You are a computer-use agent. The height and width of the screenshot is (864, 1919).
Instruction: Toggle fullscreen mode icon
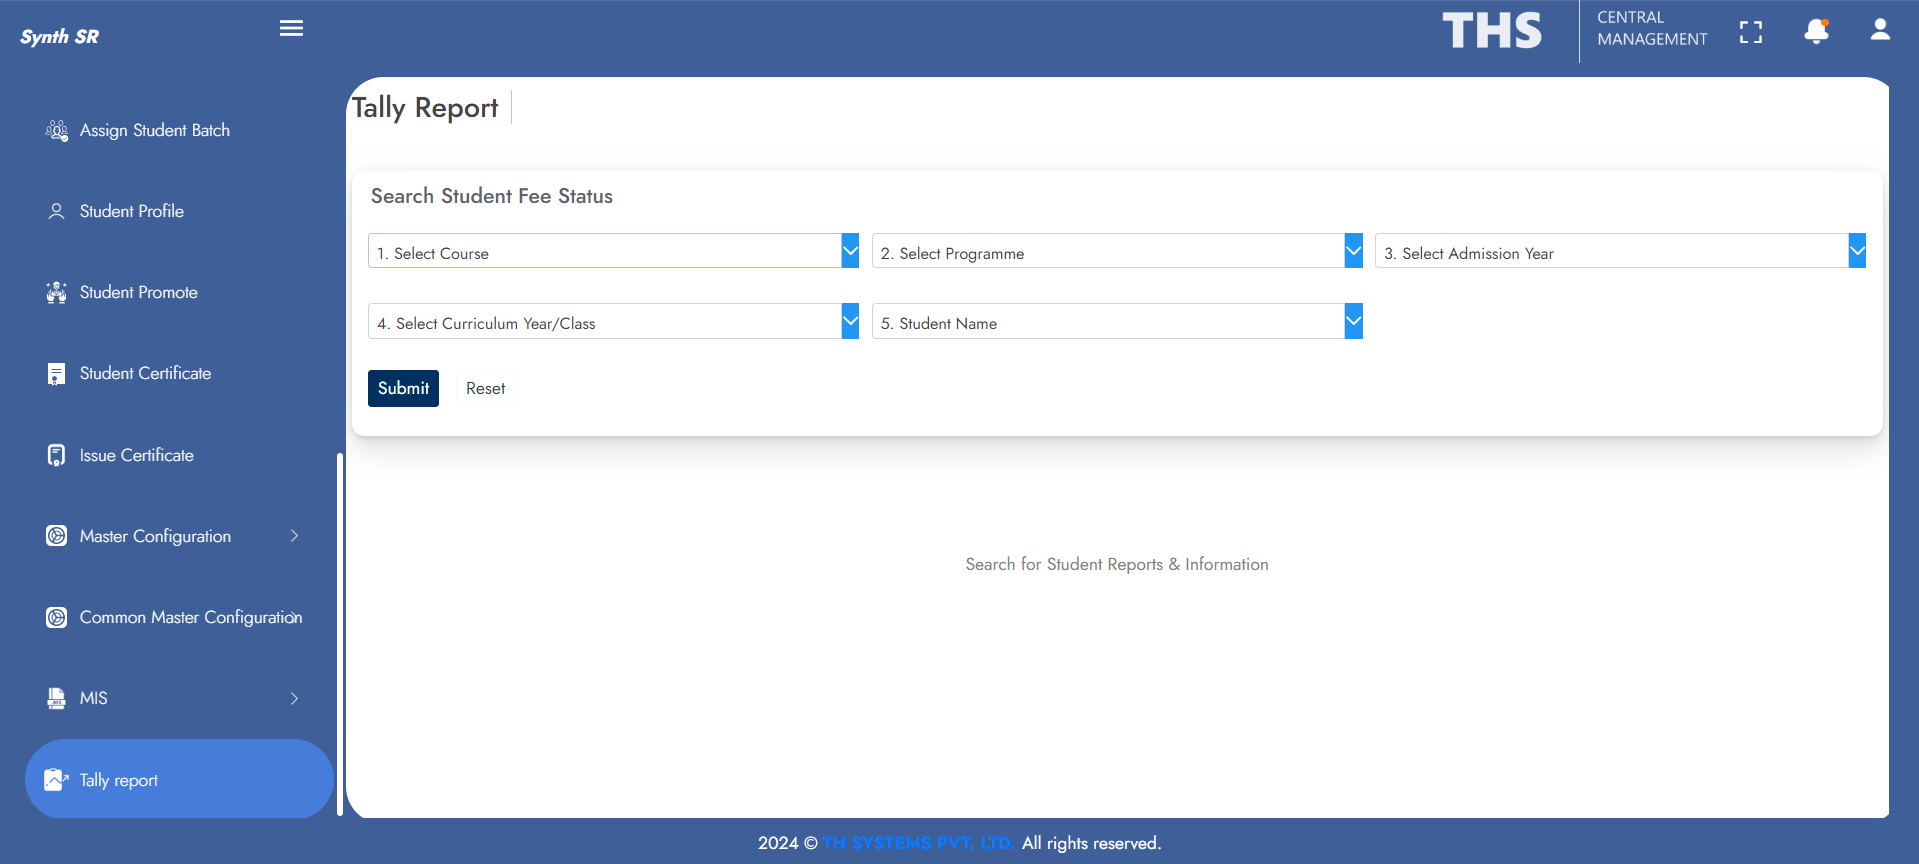click(x=1750, y=32)
